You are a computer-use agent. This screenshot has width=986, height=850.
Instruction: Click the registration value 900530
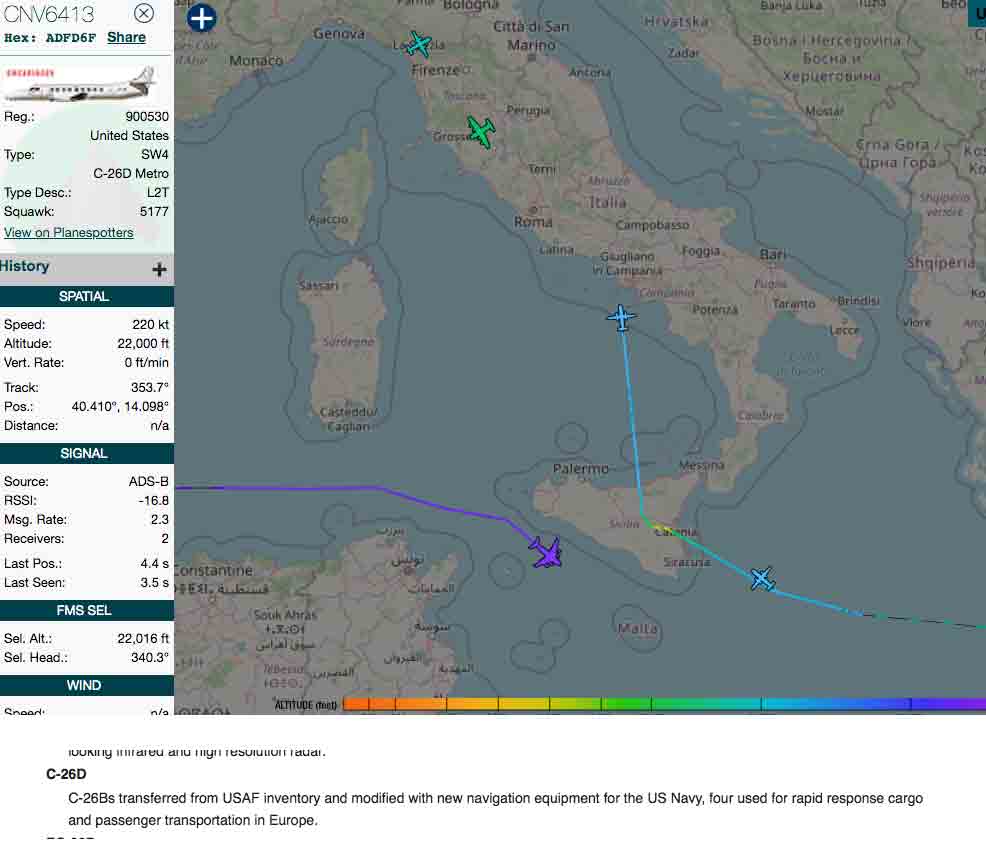click(147, 117)
